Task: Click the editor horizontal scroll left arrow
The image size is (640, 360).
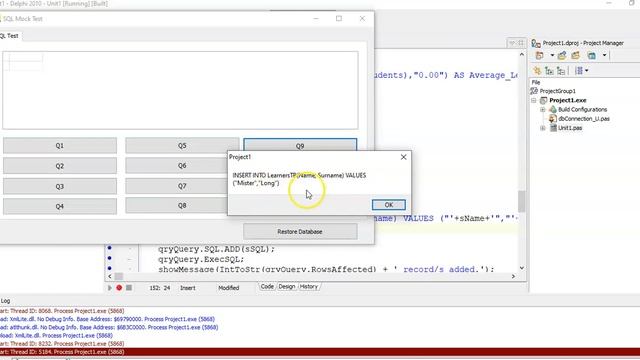Action: point(110,276)
